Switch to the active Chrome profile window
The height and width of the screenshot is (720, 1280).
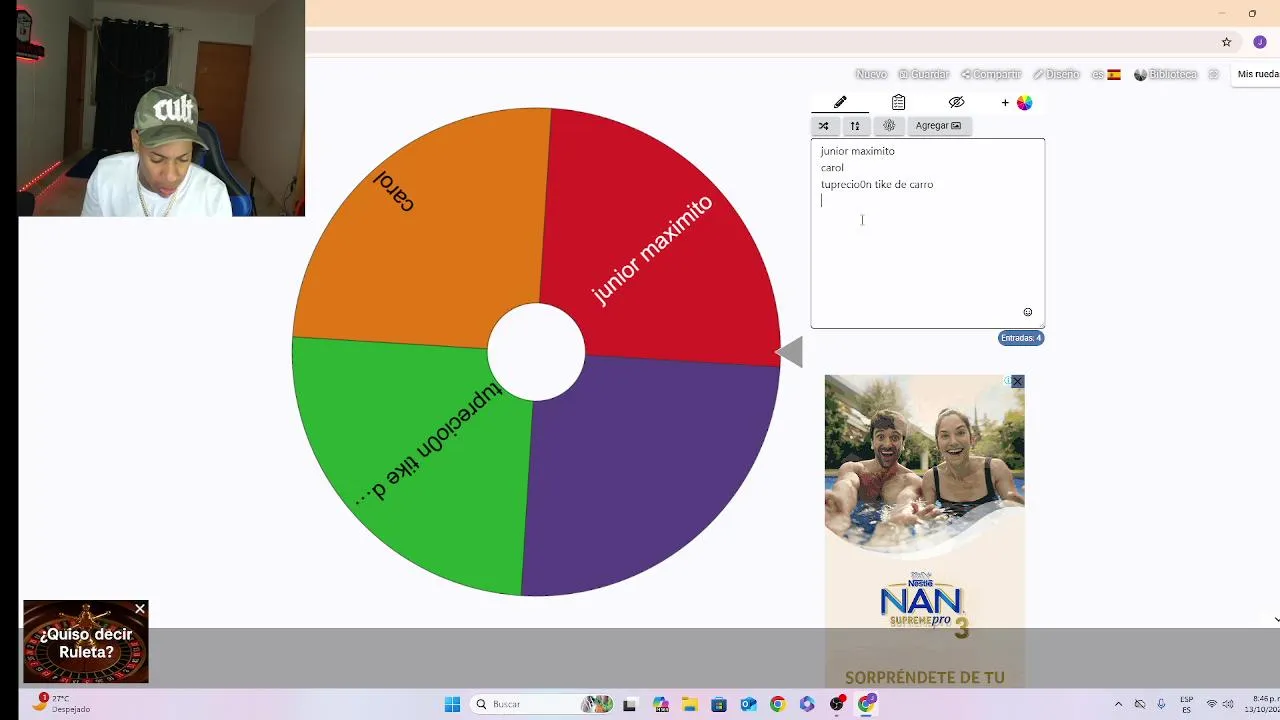(867, 704)
